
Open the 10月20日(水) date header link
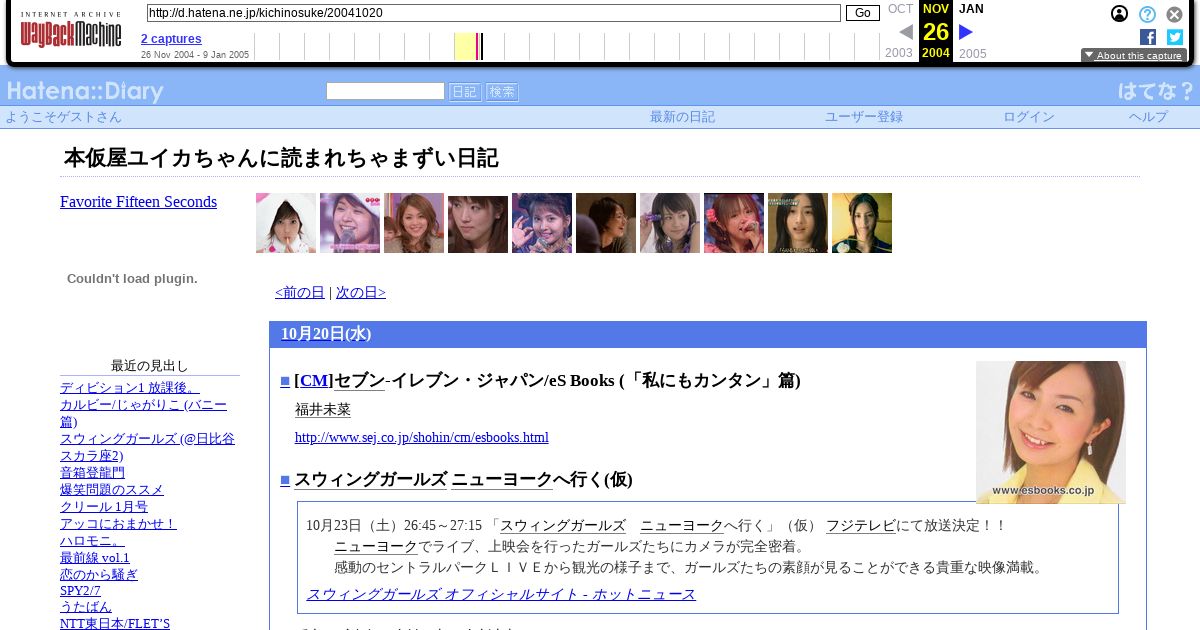click(326, 334)
